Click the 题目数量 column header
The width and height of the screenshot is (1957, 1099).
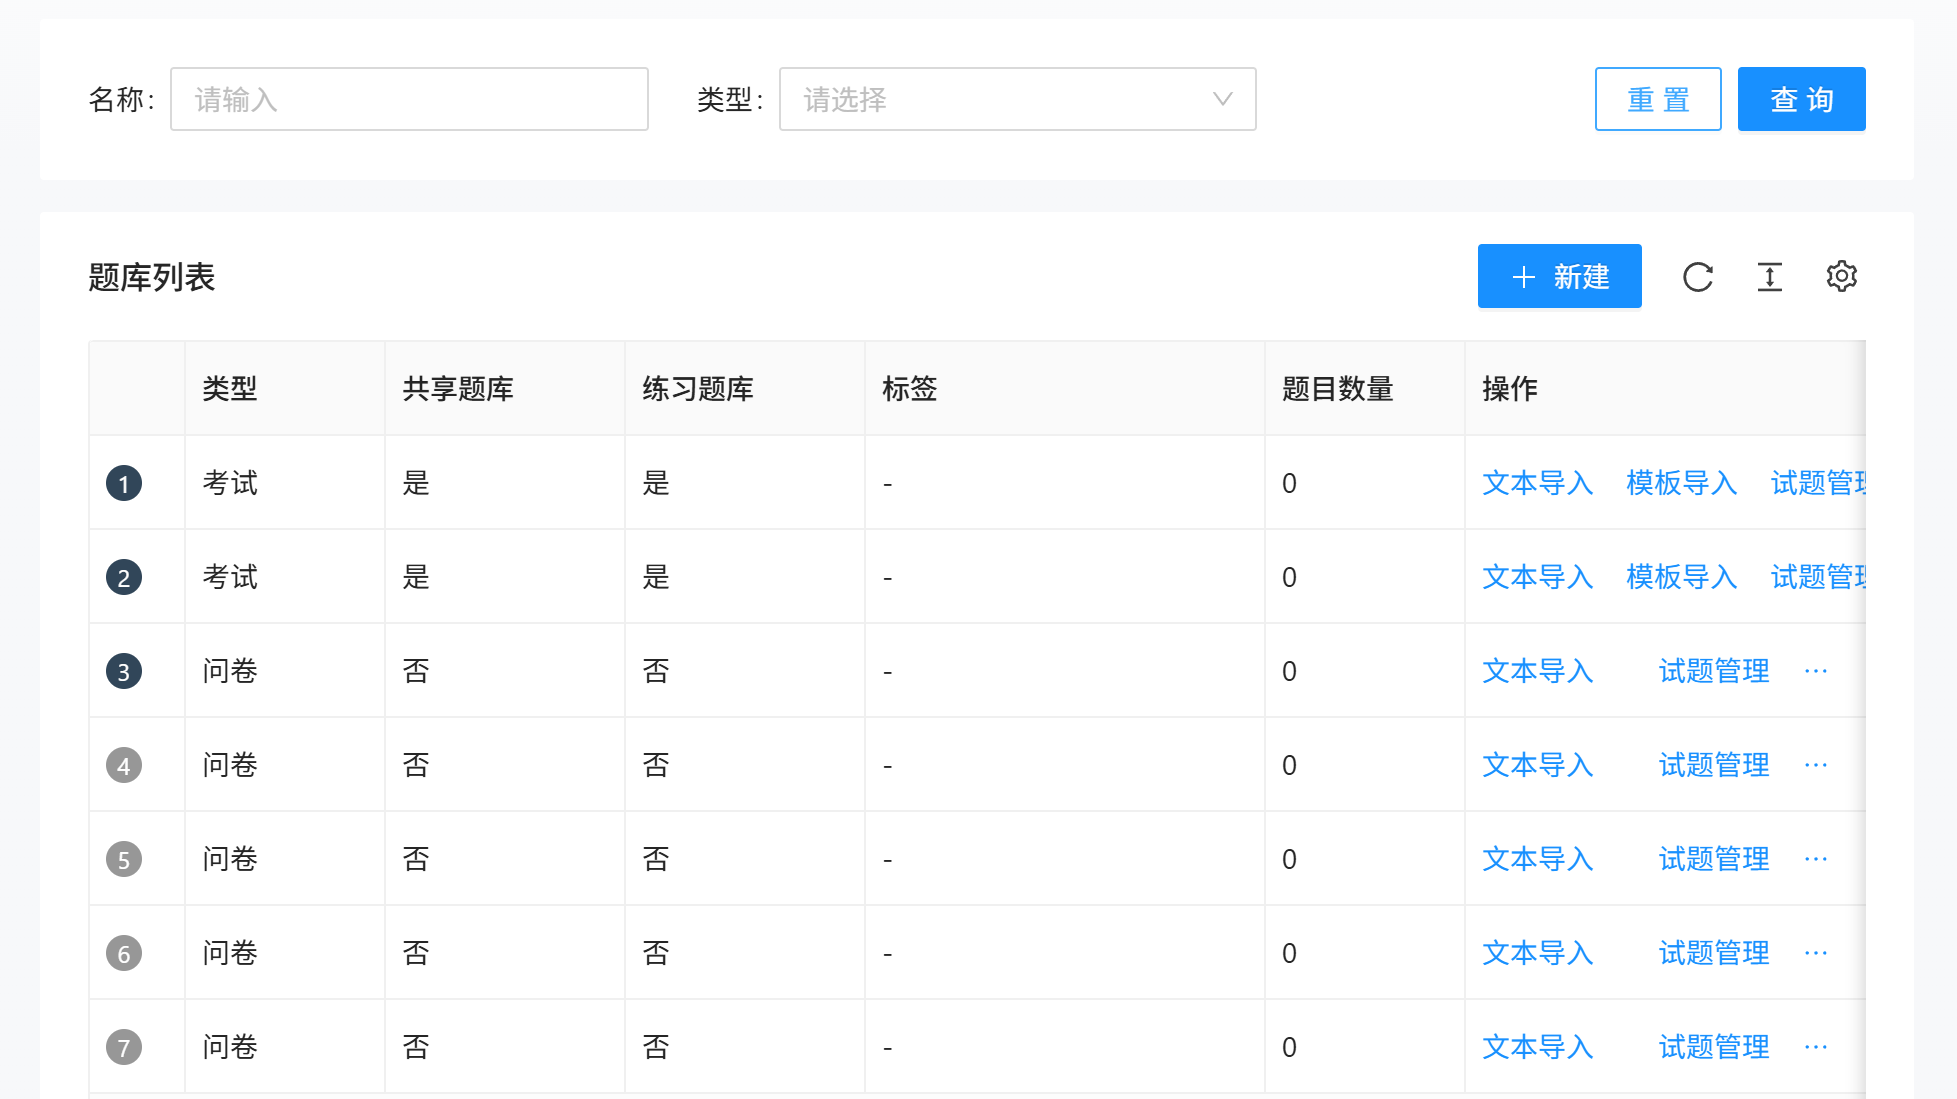tap(1337, 389)
